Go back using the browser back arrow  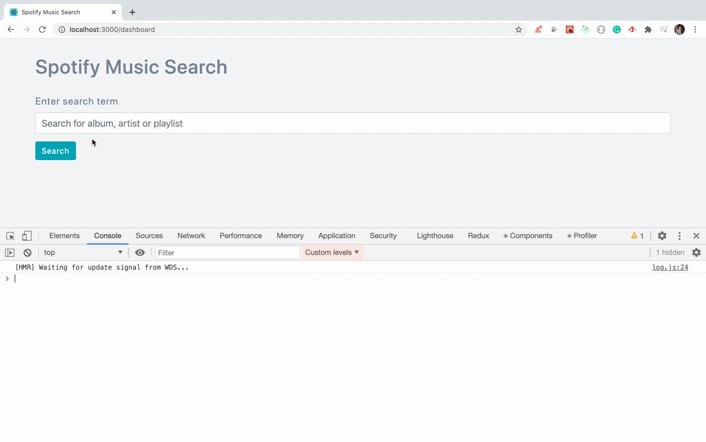[11, 30]
